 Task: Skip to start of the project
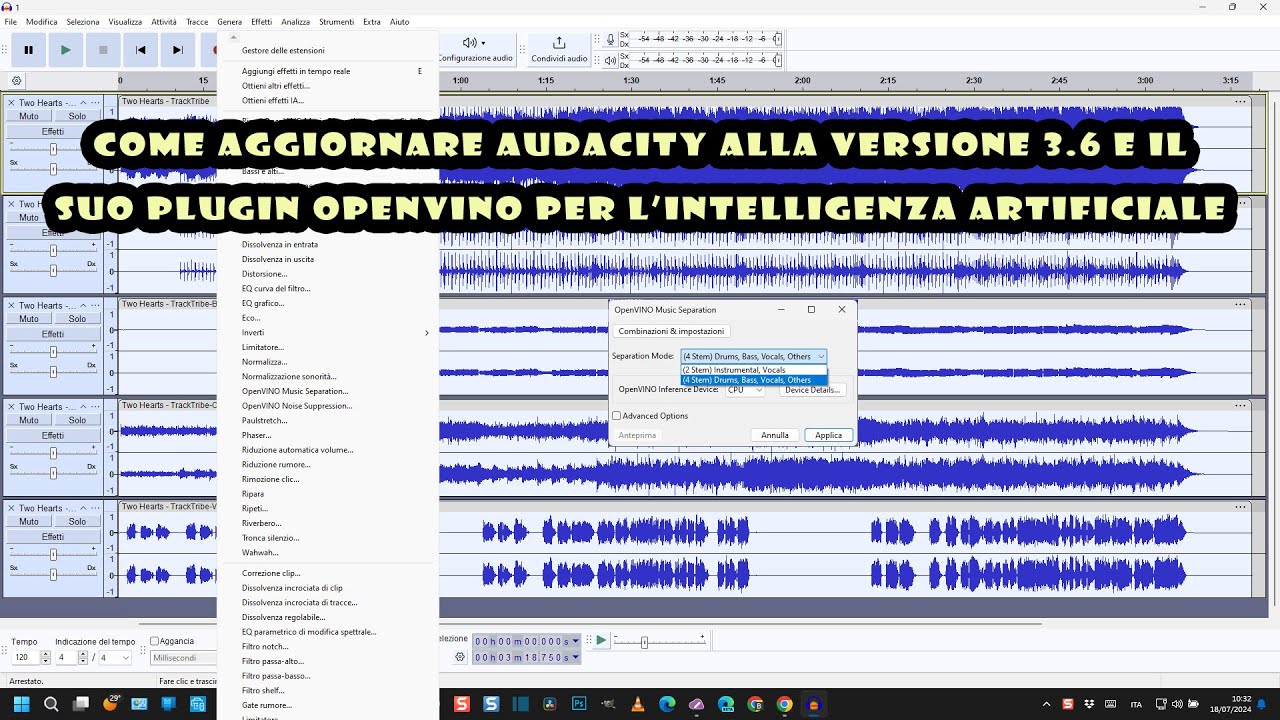(x=141, y=50)
